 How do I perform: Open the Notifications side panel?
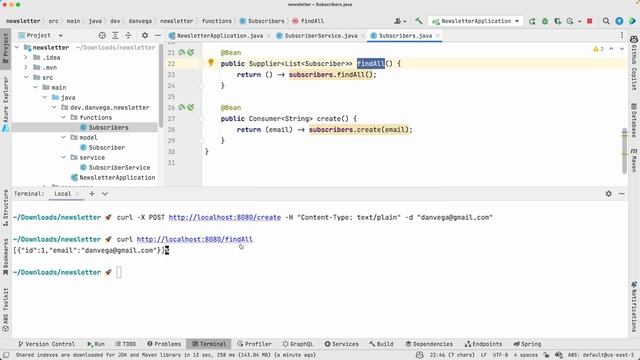(x=634, y=307)
